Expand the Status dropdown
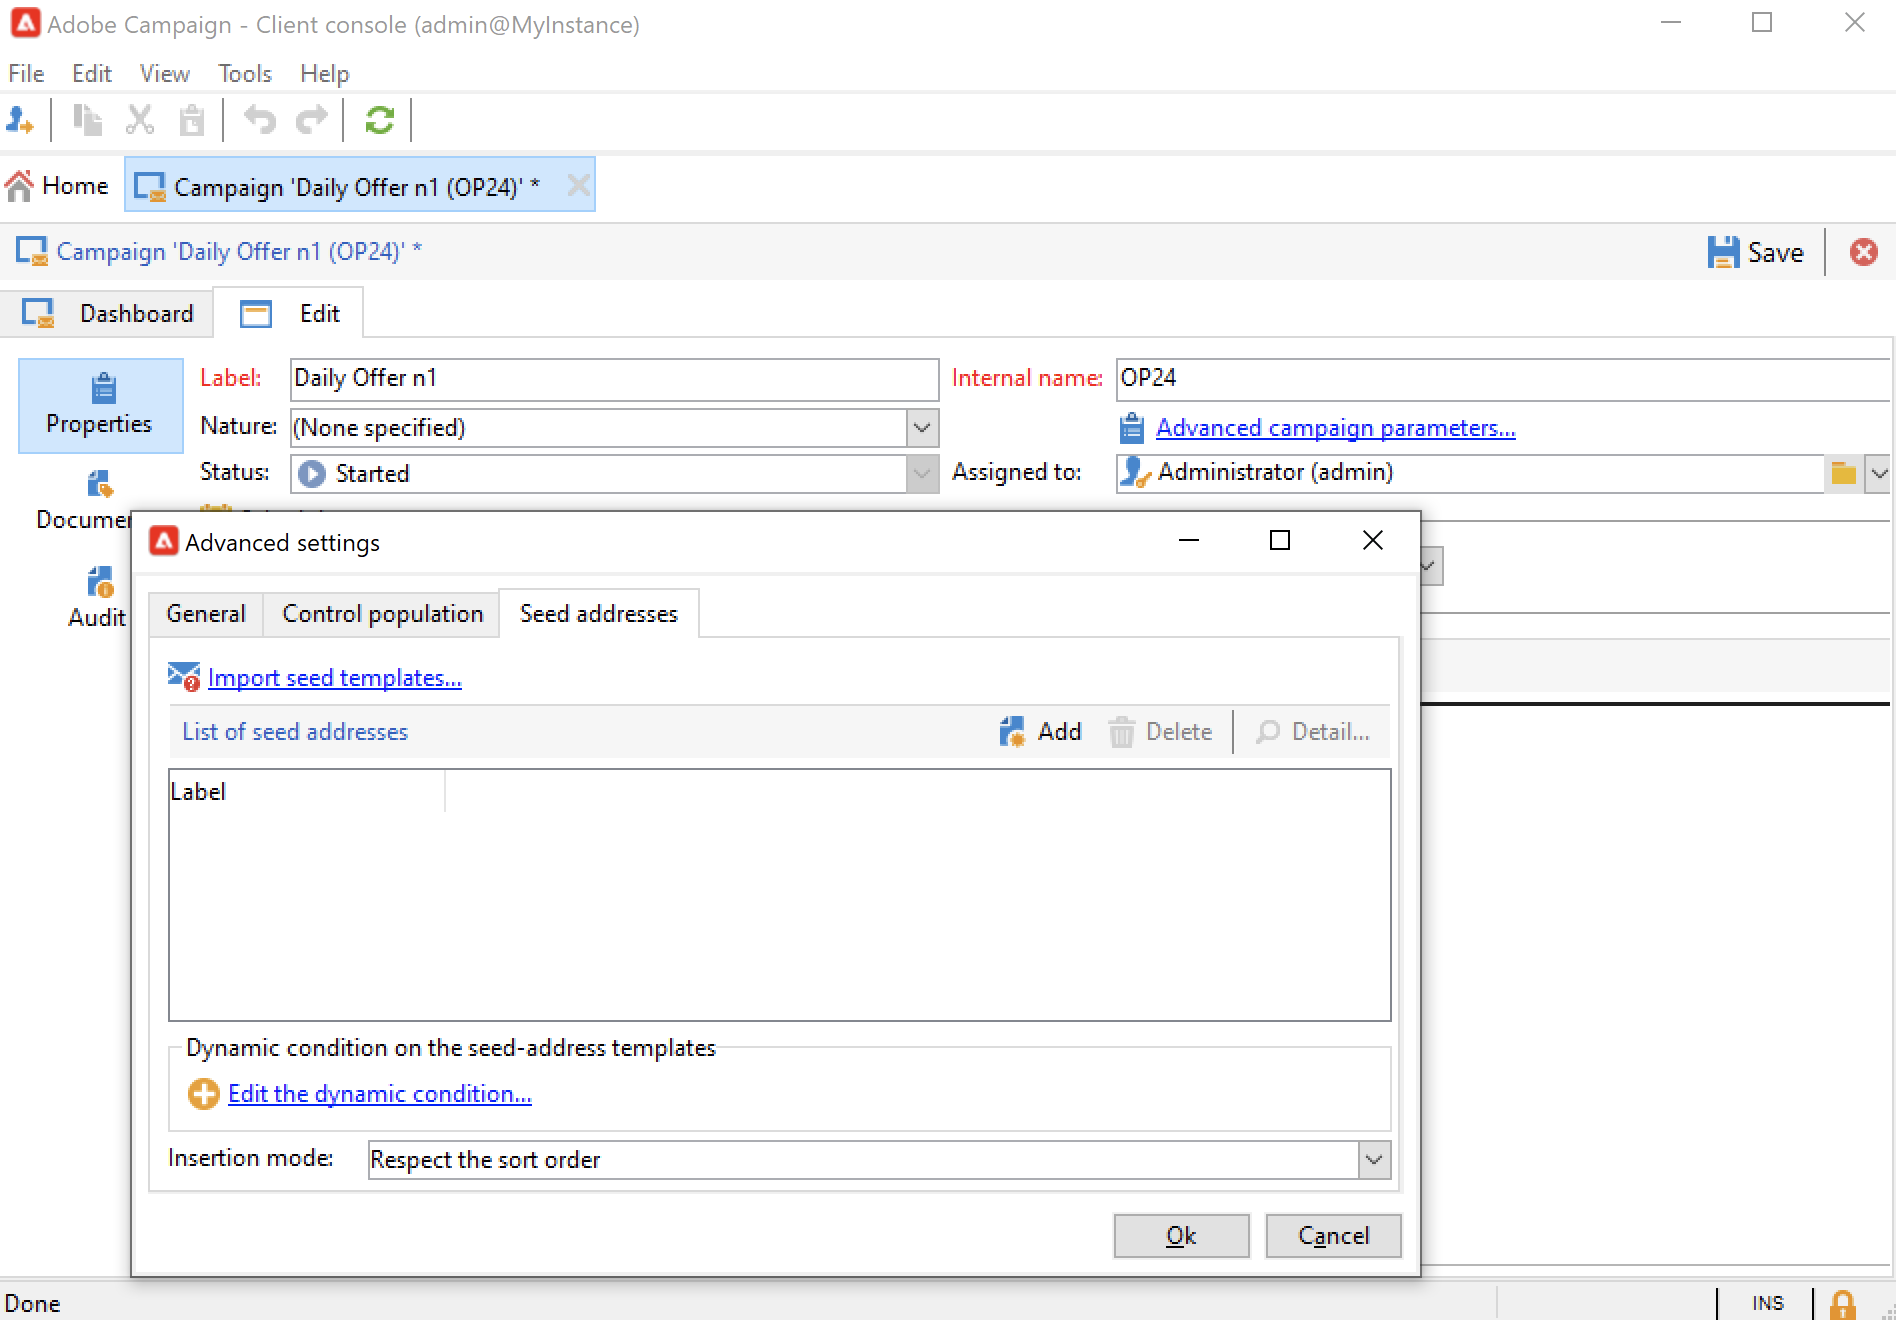Screen dimensions: 1896x1320 922,473
